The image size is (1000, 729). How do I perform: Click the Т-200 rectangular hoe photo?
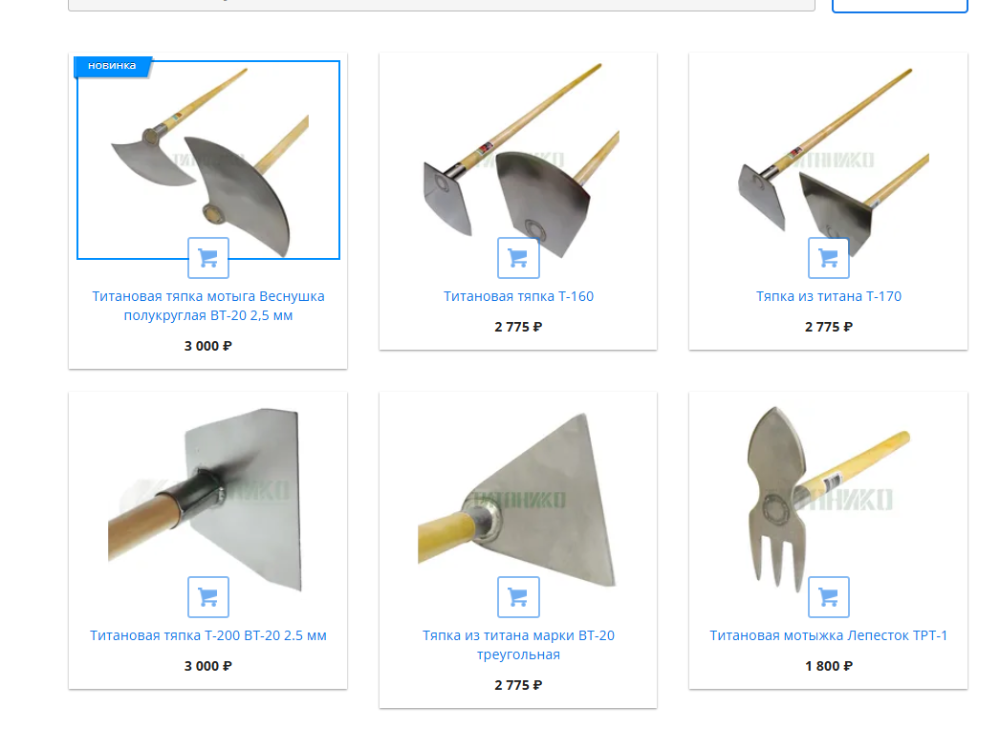tap(208, 497)
